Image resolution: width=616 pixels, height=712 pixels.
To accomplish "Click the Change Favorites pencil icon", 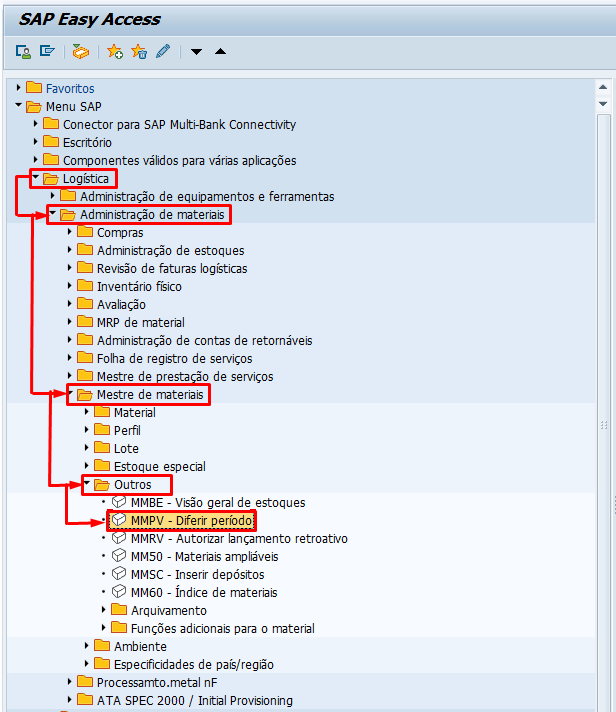I will click(x=163, y=51).
